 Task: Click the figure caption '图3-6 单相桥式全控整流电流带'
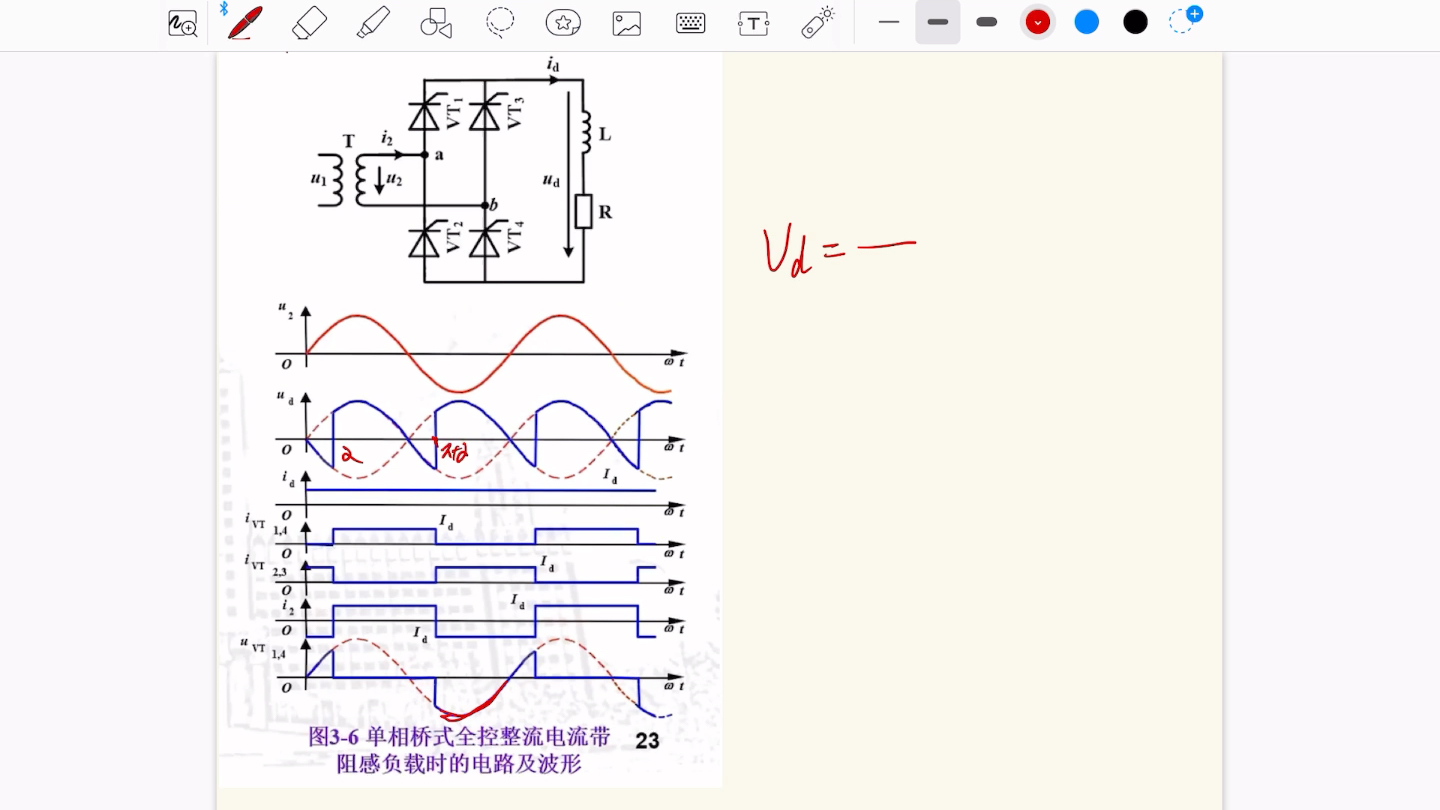pyautogui.click(x=459, y=737)
